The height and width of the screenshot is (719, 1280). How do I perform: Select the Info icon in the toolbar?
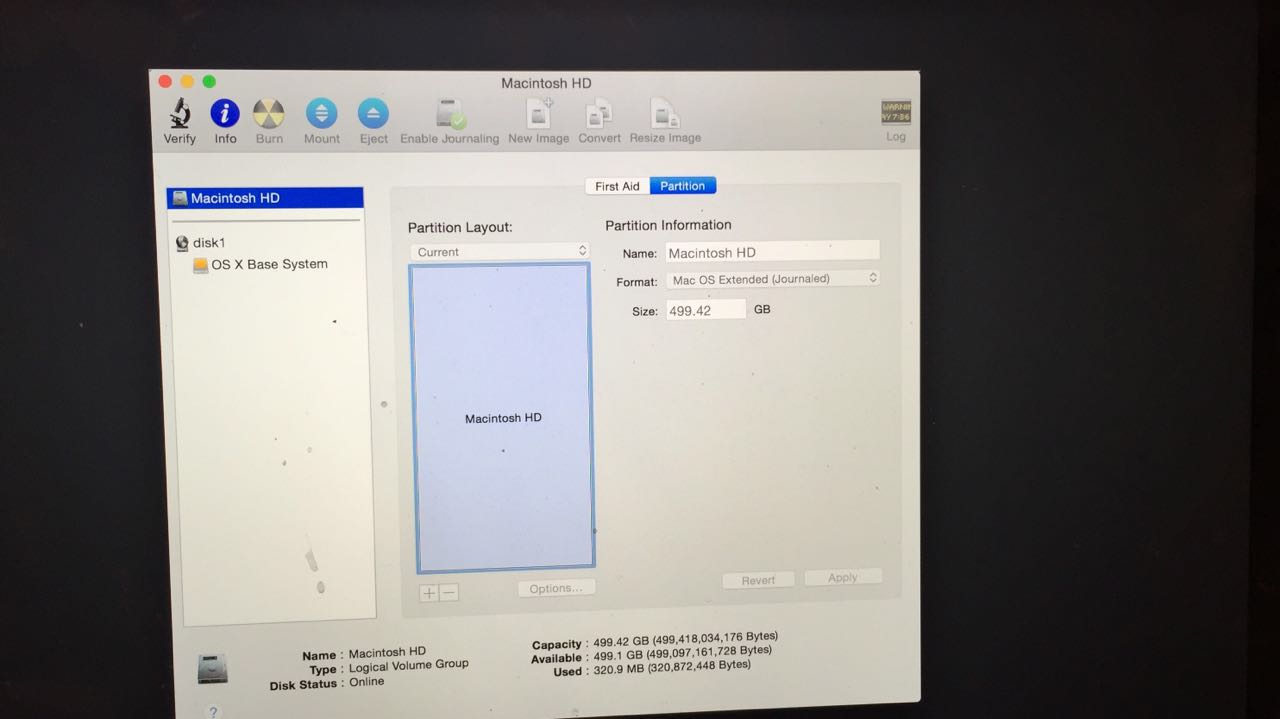click(224, 115)
